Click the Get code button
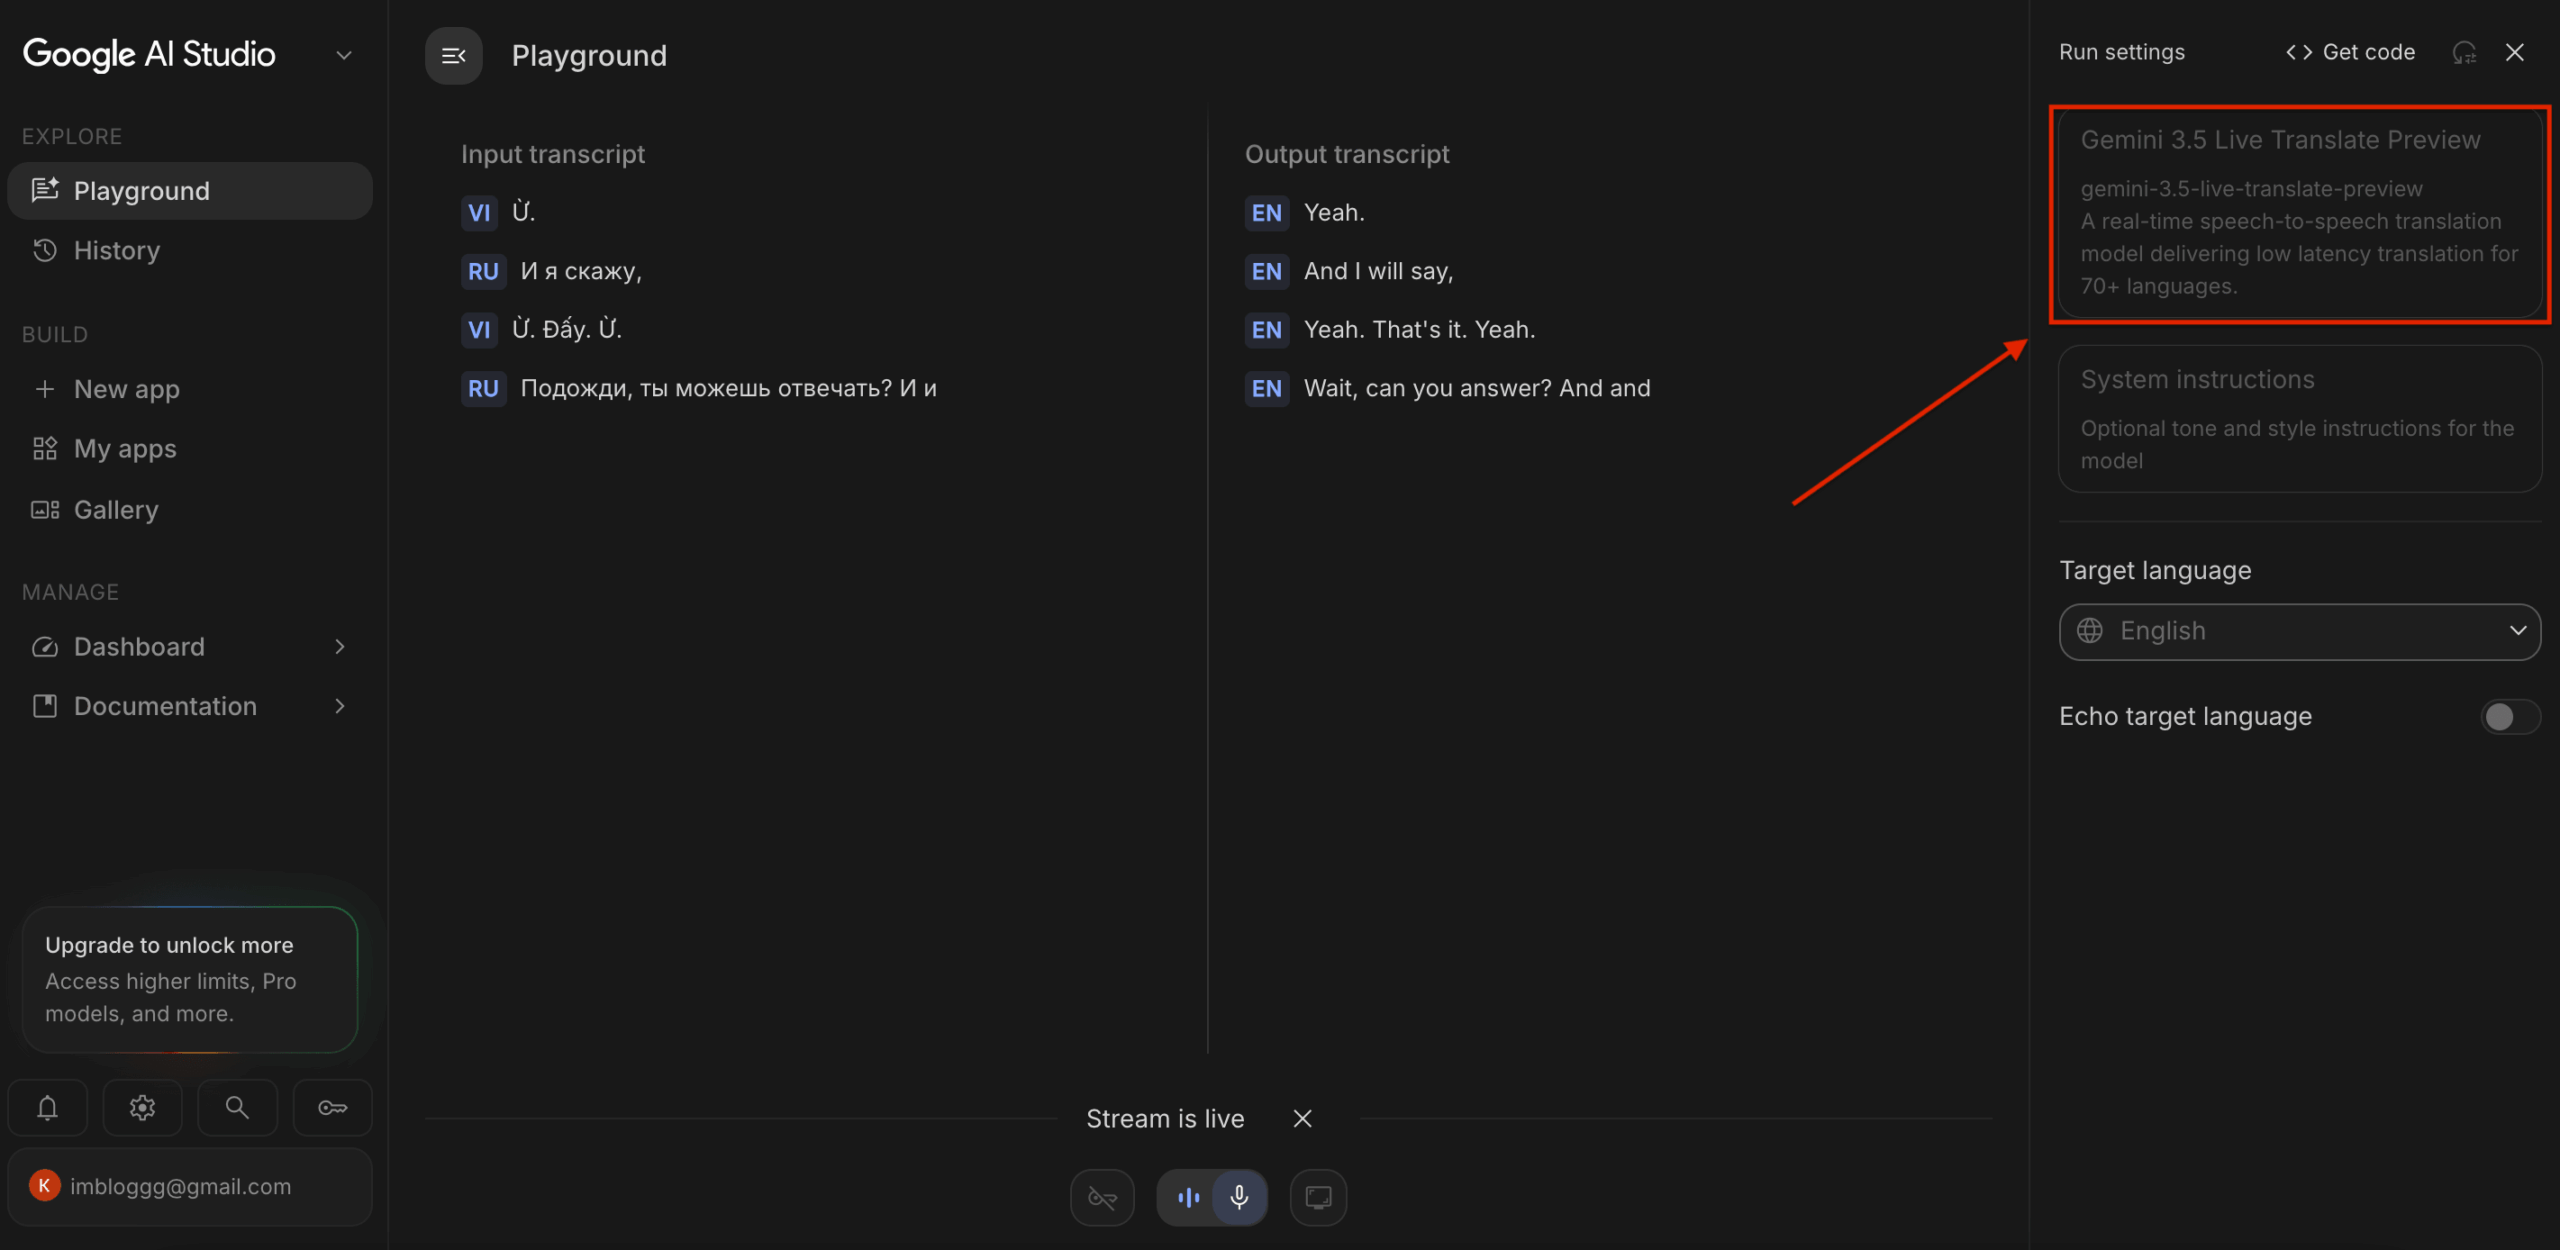The image size is (2560, 1250). point(2350,52)
